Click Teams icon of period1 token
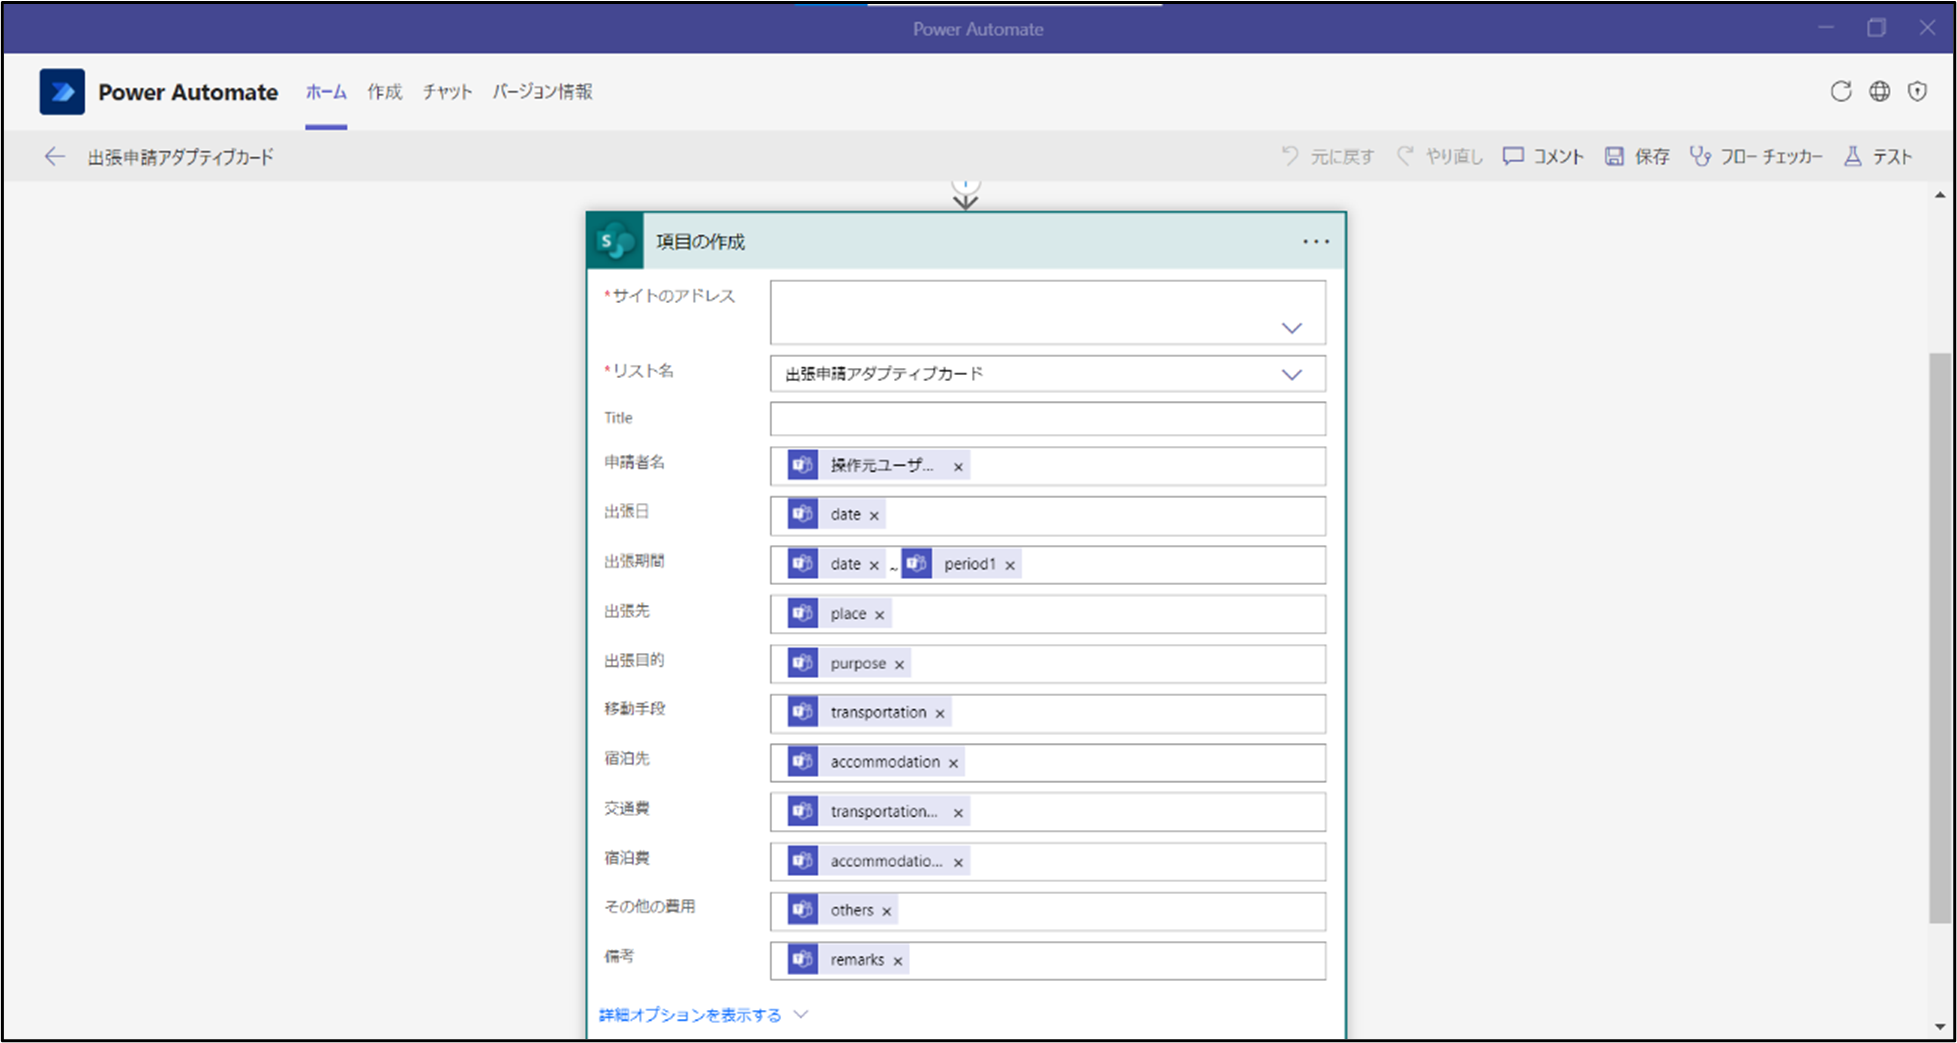 tap(917, 564)
